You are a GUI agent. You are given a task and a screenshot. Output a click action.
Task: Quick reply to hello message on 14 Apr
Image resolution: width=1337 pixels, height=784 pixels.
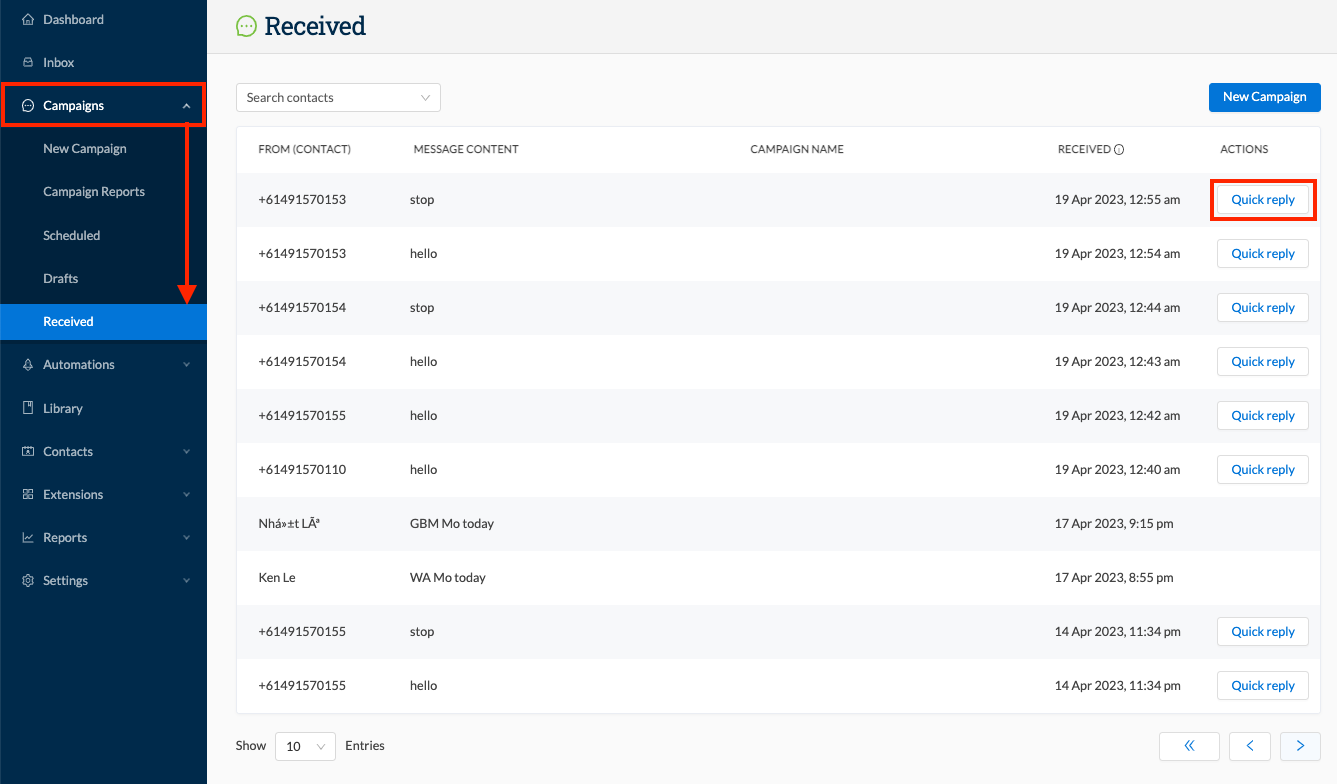tap(1263, 686)
